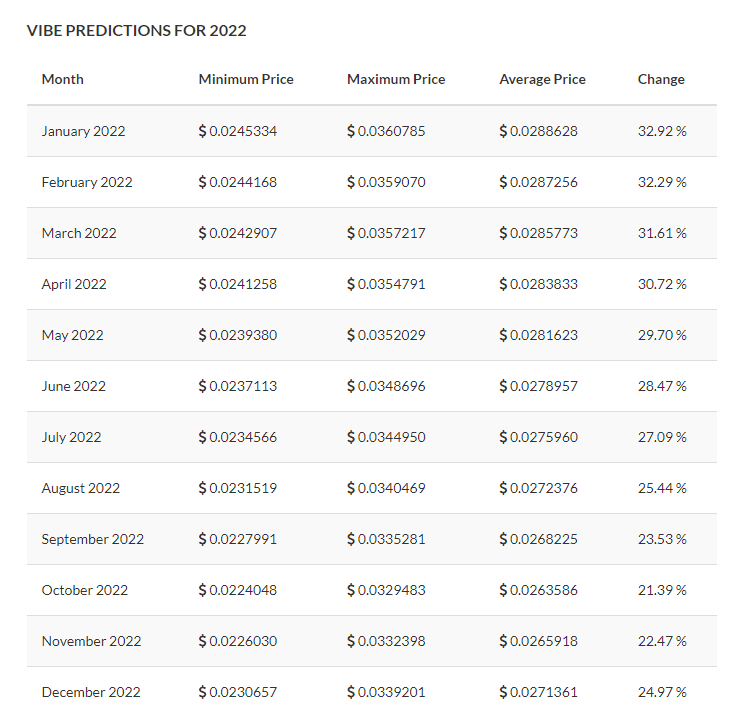Click December 2022 maximum price $0.0339201
Screen dimensions: 742x718
(386, 692)
